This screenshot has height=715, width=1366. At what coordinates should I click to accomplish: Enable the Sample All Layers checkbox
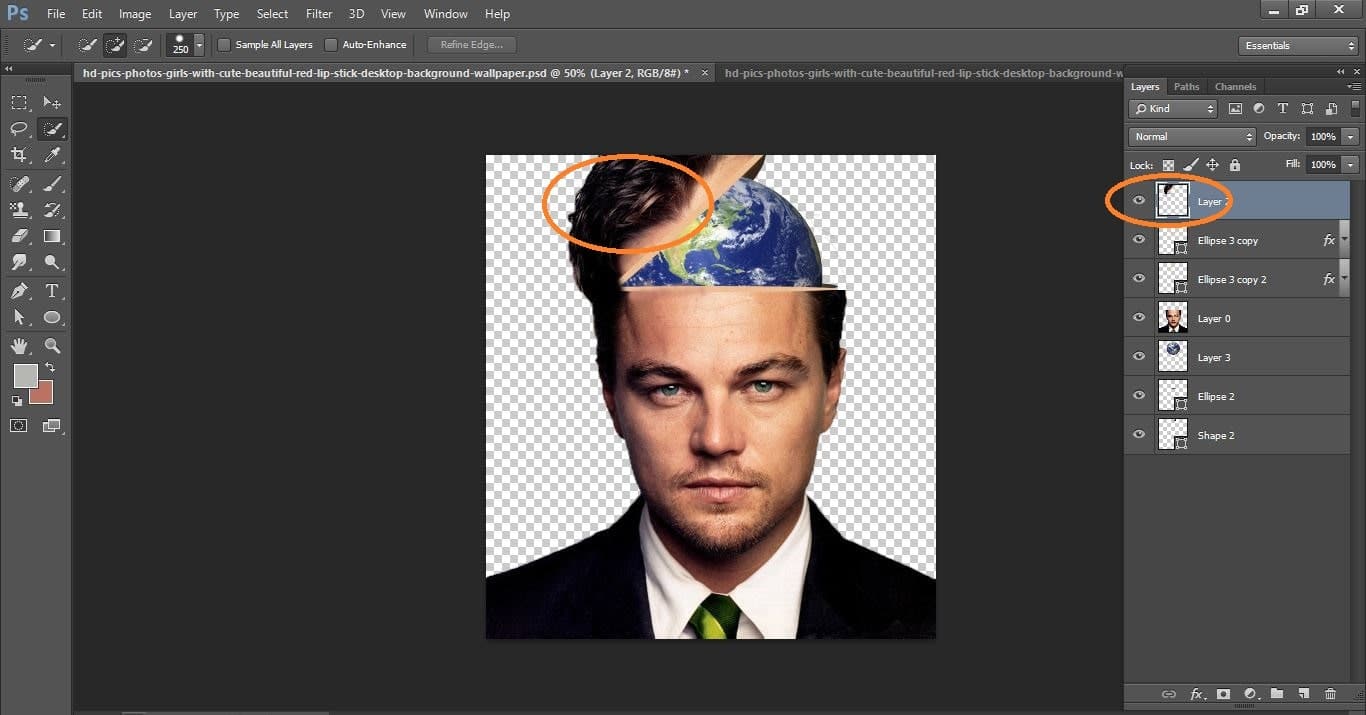point(224,44)
